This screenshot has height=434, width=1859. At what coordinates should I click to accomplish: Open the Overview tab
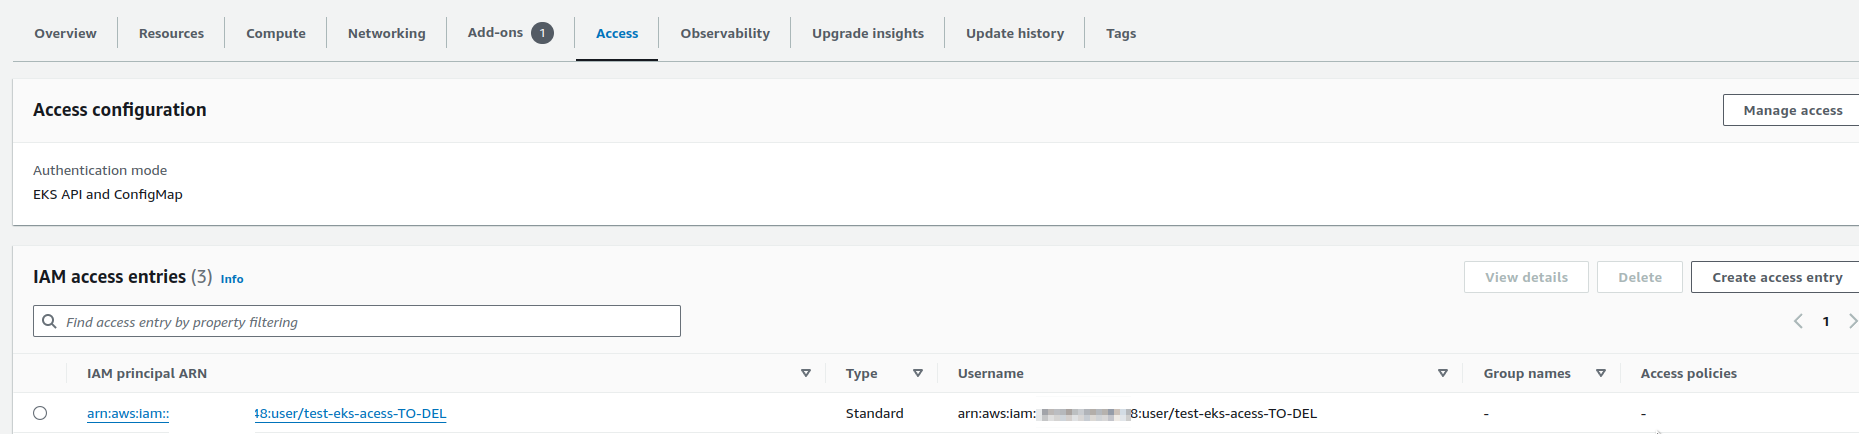point(65,33)
